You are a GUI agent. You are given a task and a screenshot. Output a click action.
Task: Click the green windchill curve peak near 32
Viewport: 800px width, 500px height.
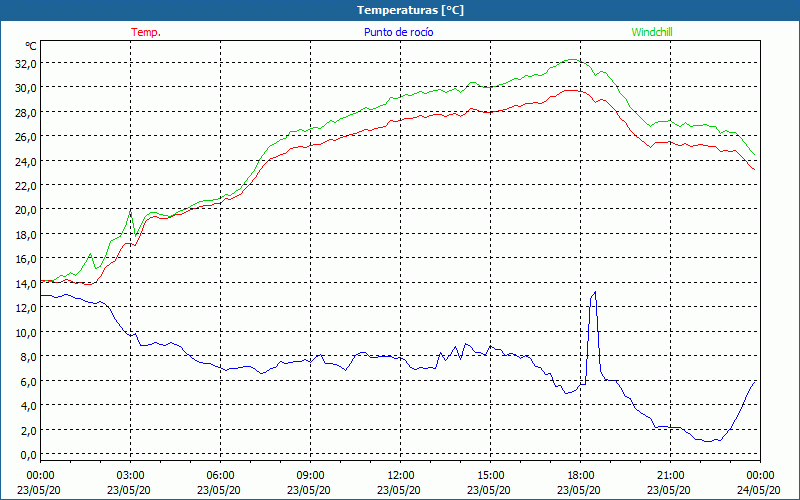[x=572, y=60]
